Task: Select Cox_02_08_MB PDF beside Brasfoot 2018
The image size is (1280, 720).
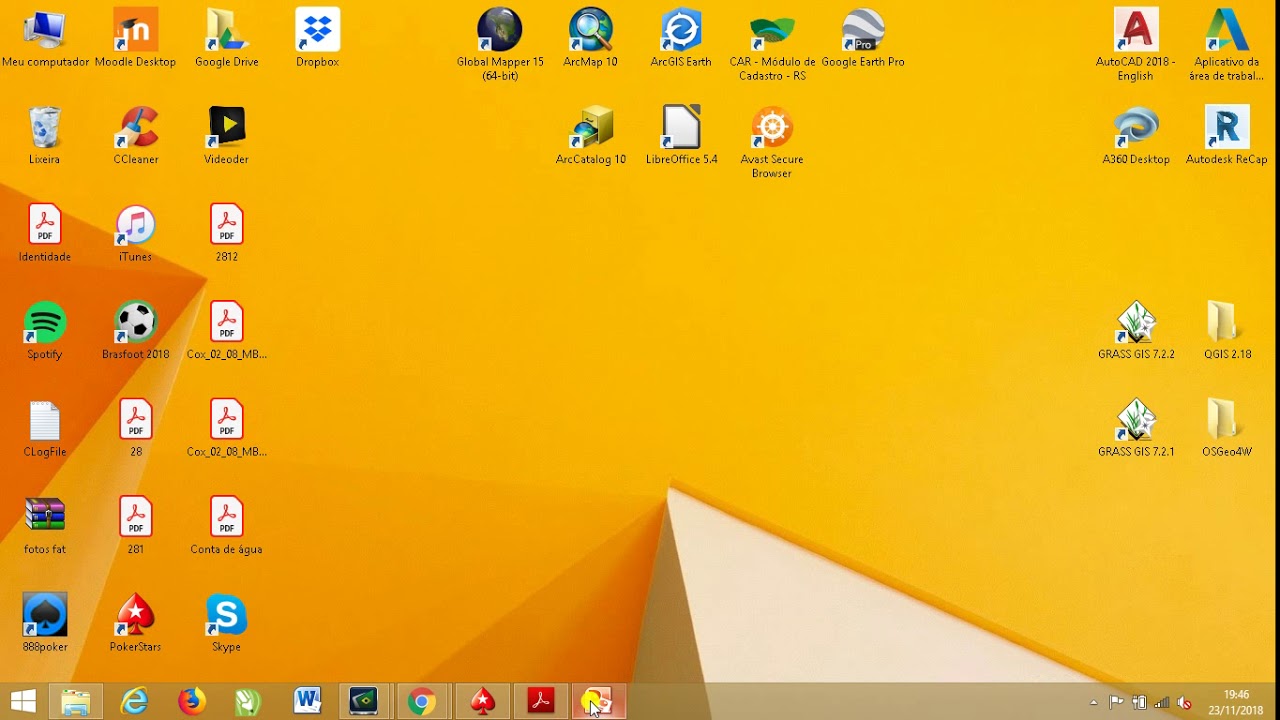Action: coord(227,330)
